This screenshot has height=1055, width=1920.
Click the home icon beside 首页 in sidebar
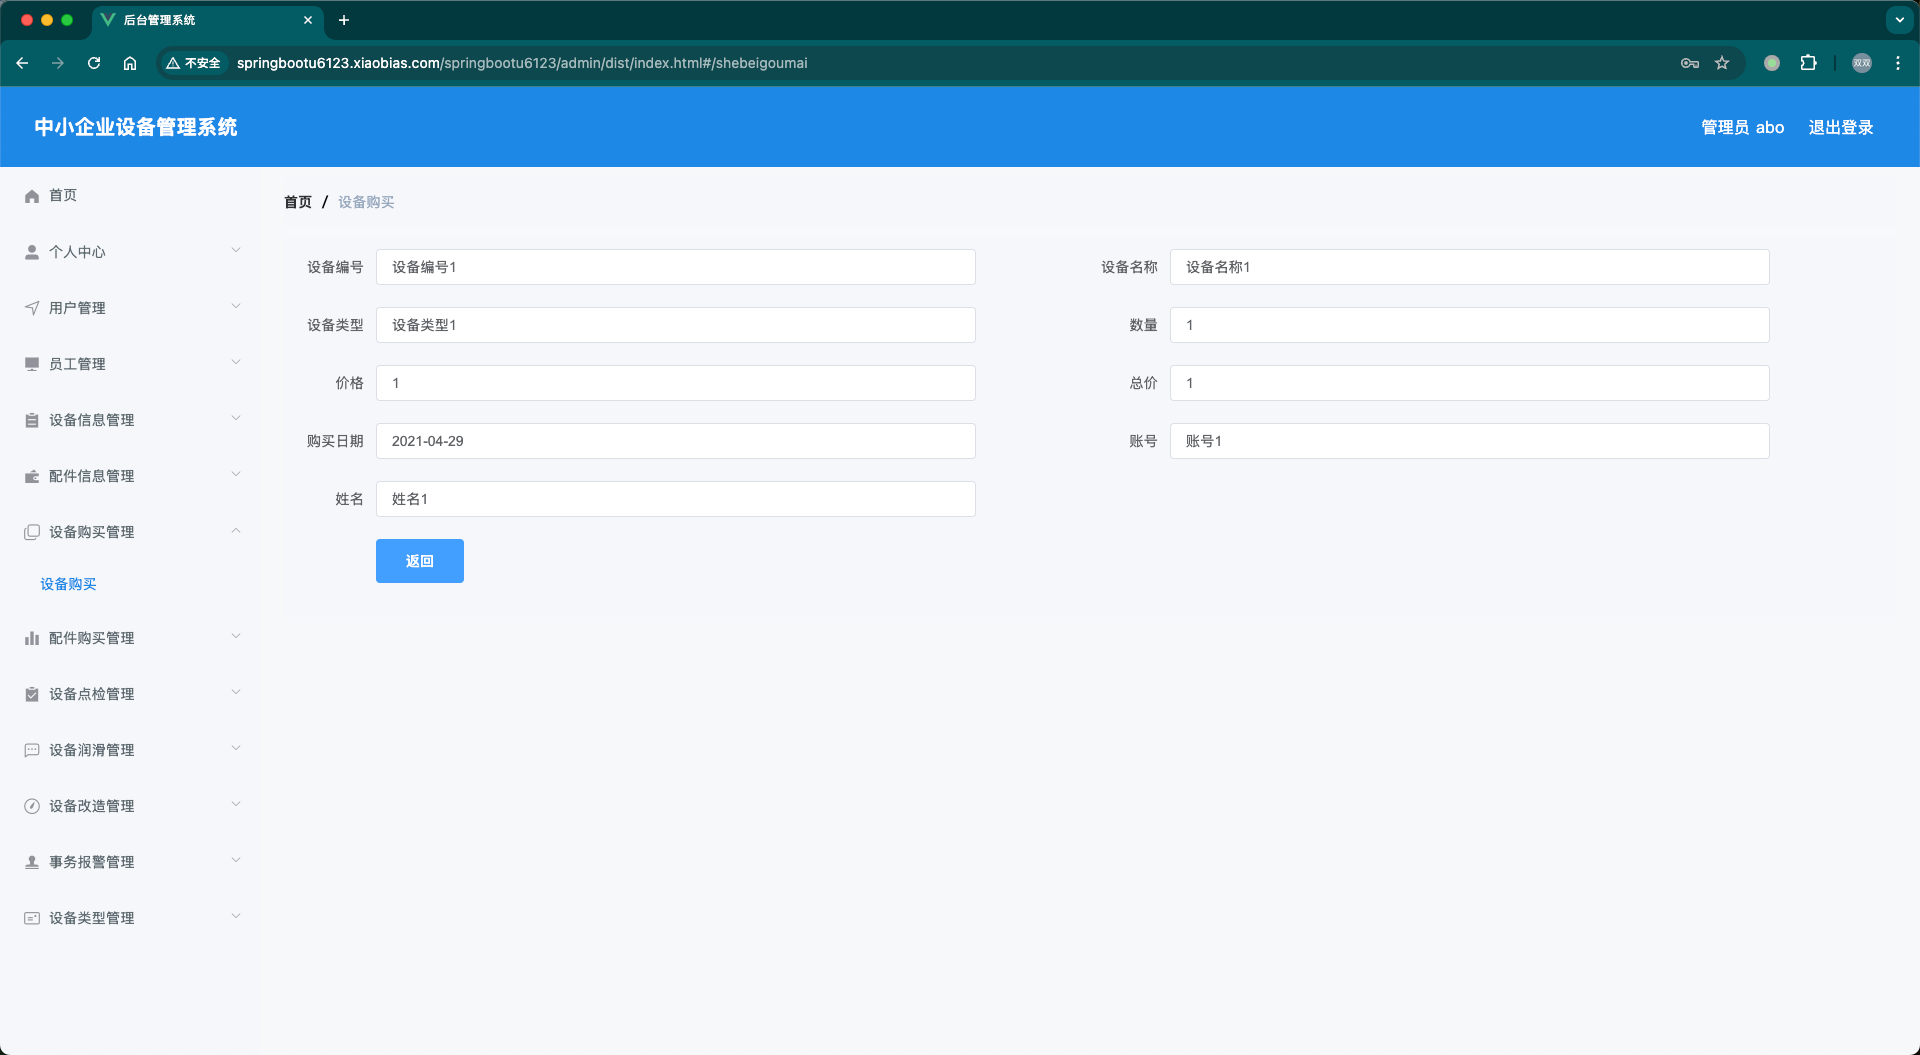(32, 196)
